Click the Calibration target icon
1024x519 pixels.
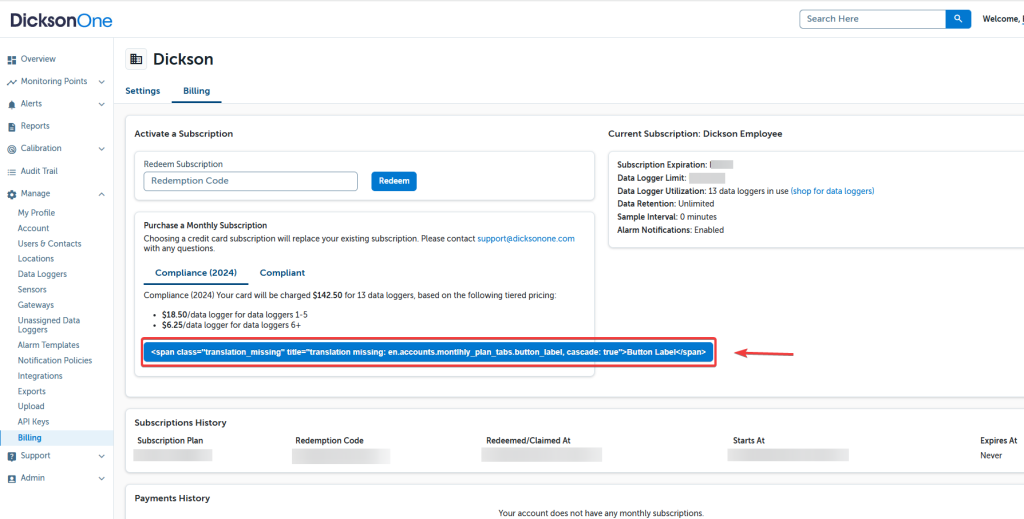click(12, 149)
